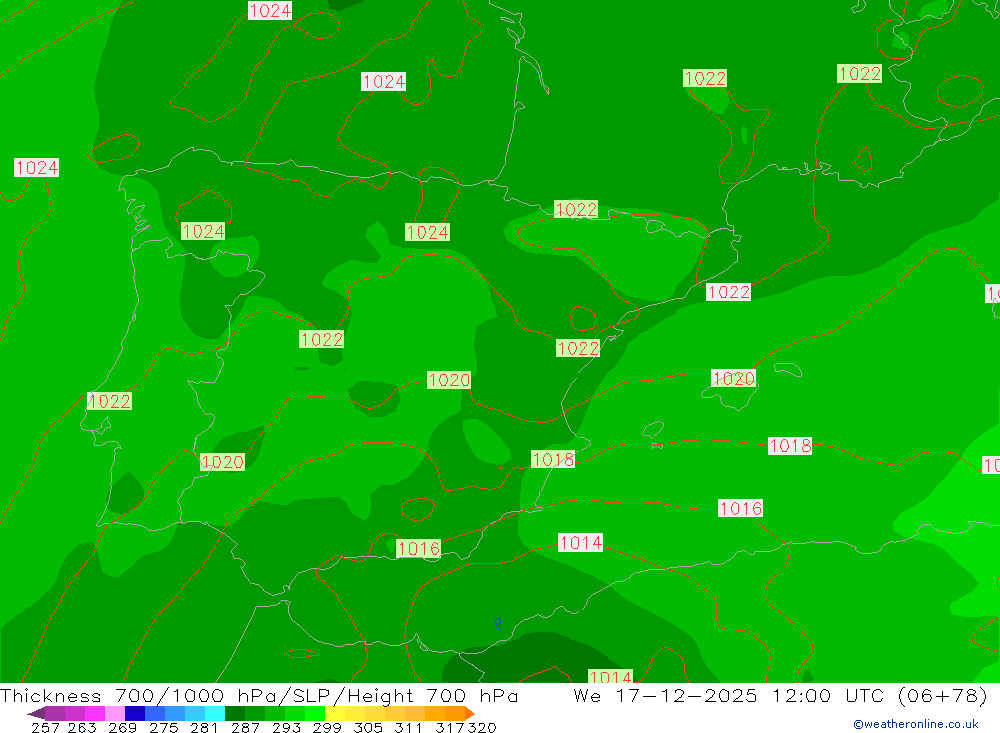Select the darkest green legend swatch
Image resolution: width=1000 pixels, height=733 pixels.
tap(235, 713)
